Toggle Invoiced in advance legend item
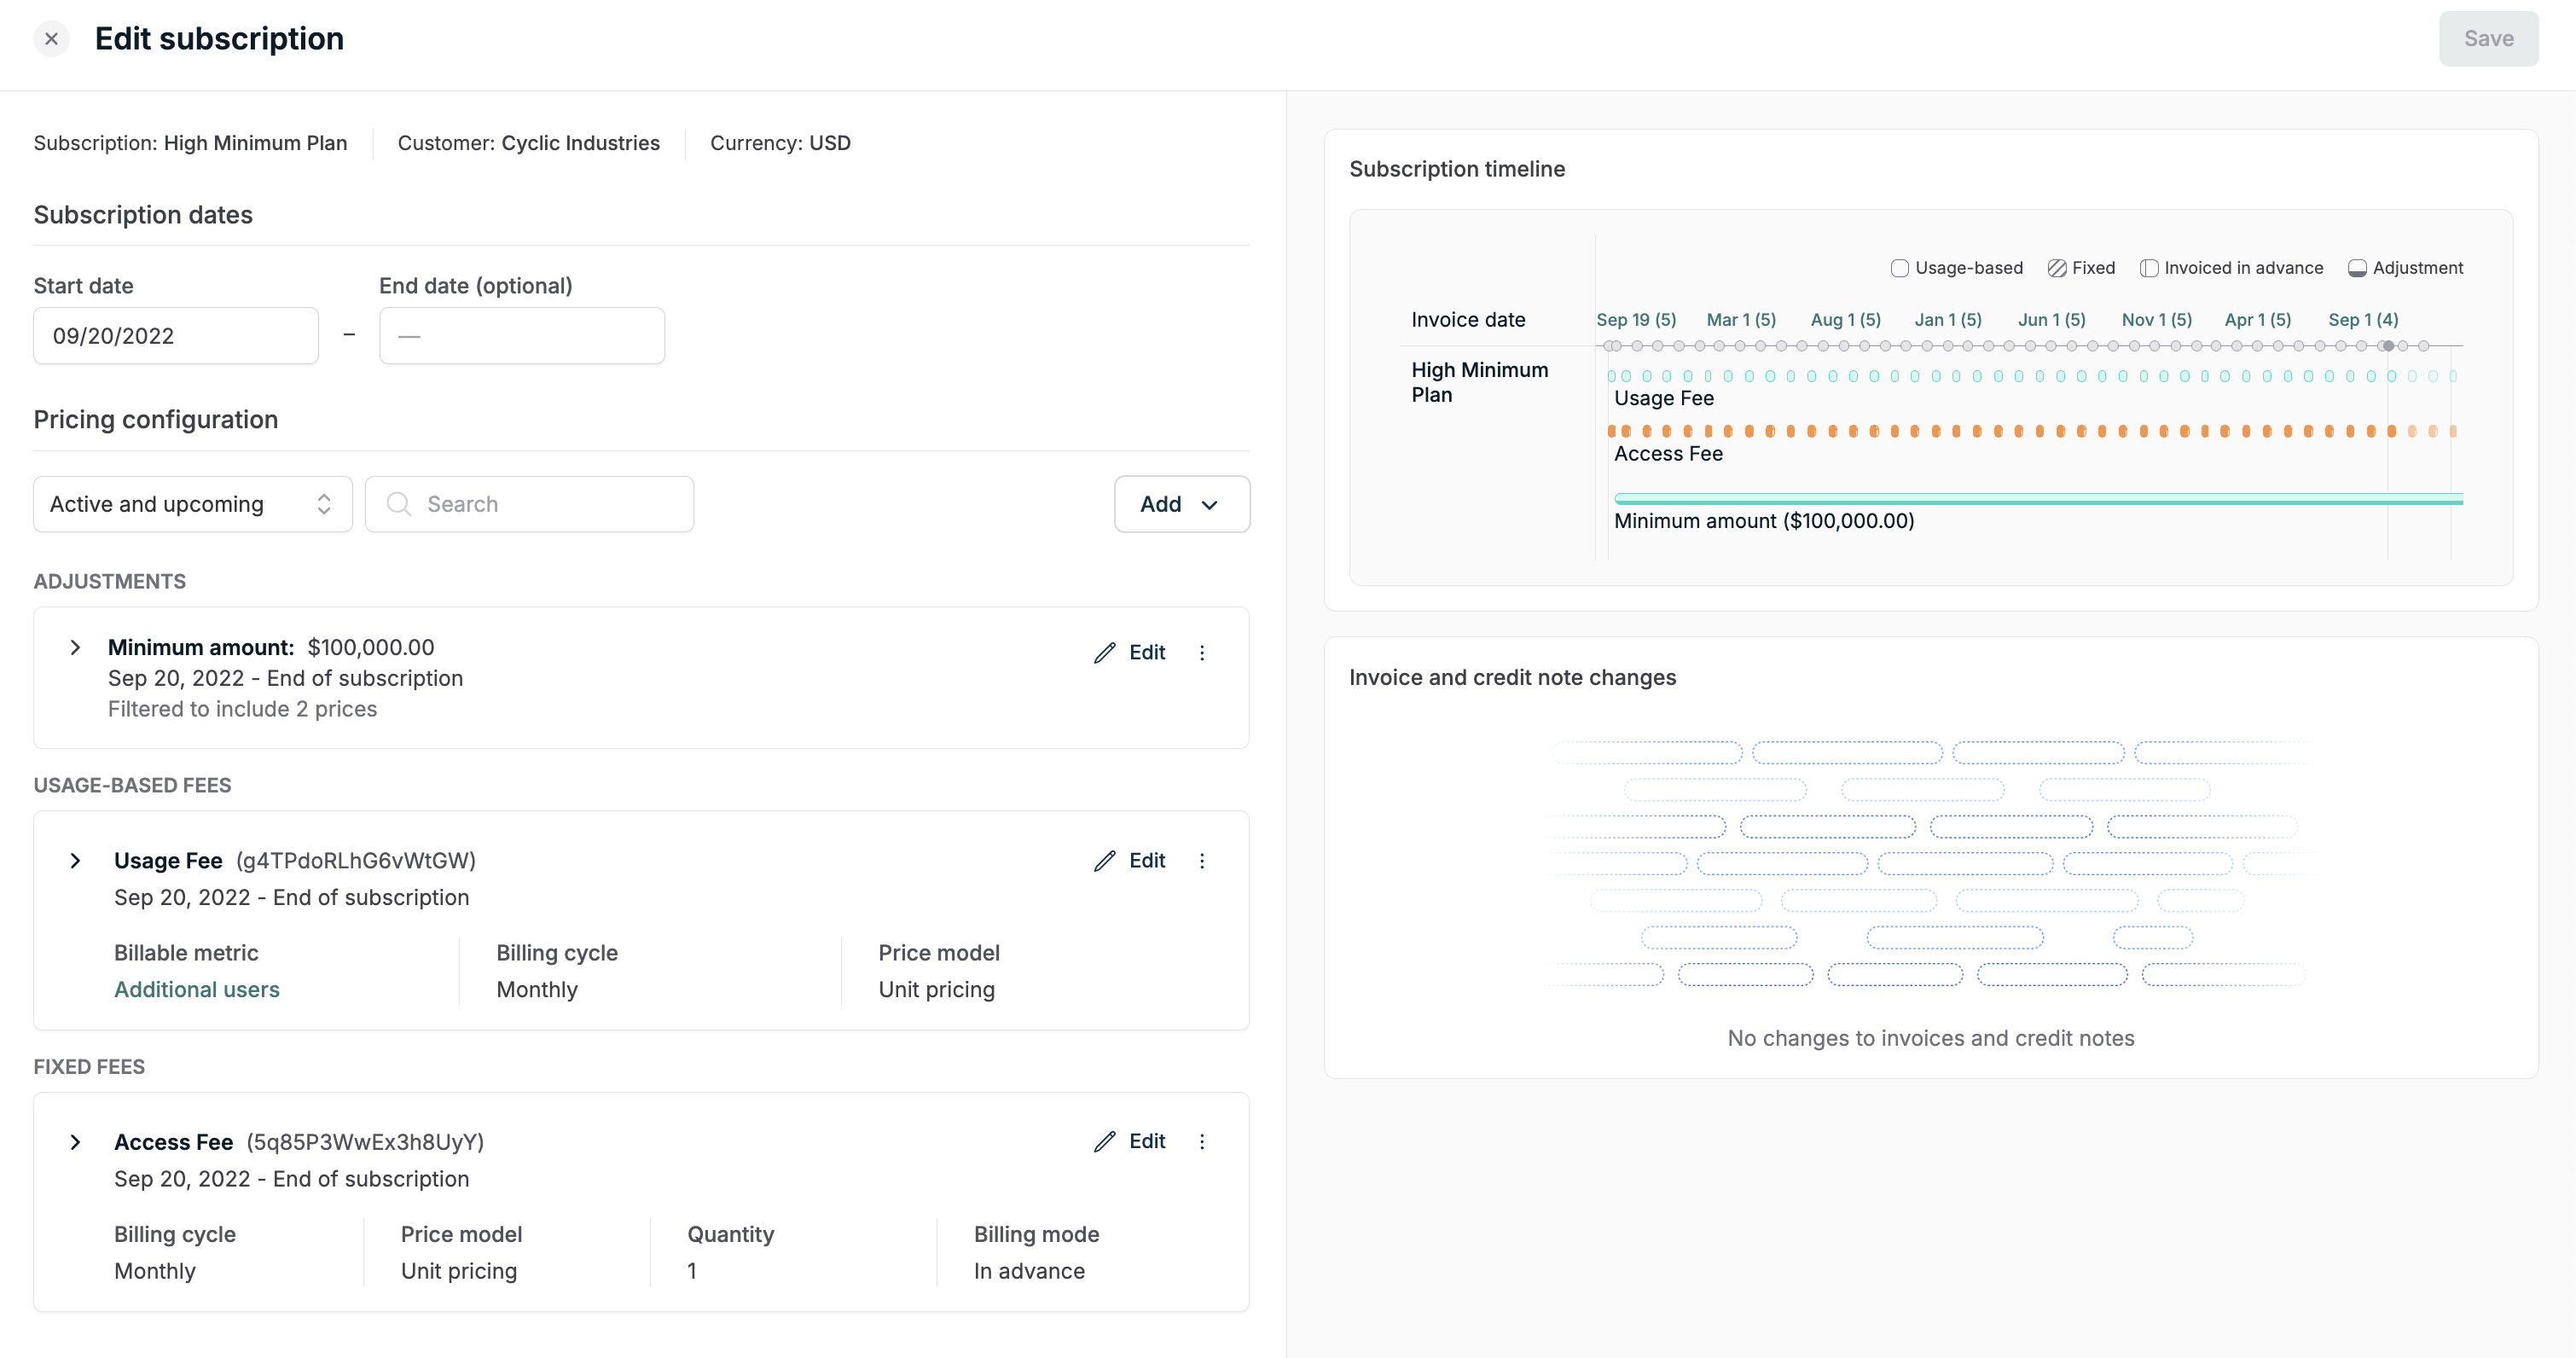The width and height of the screenshot is (2576, 1358). pos(2231,268)
